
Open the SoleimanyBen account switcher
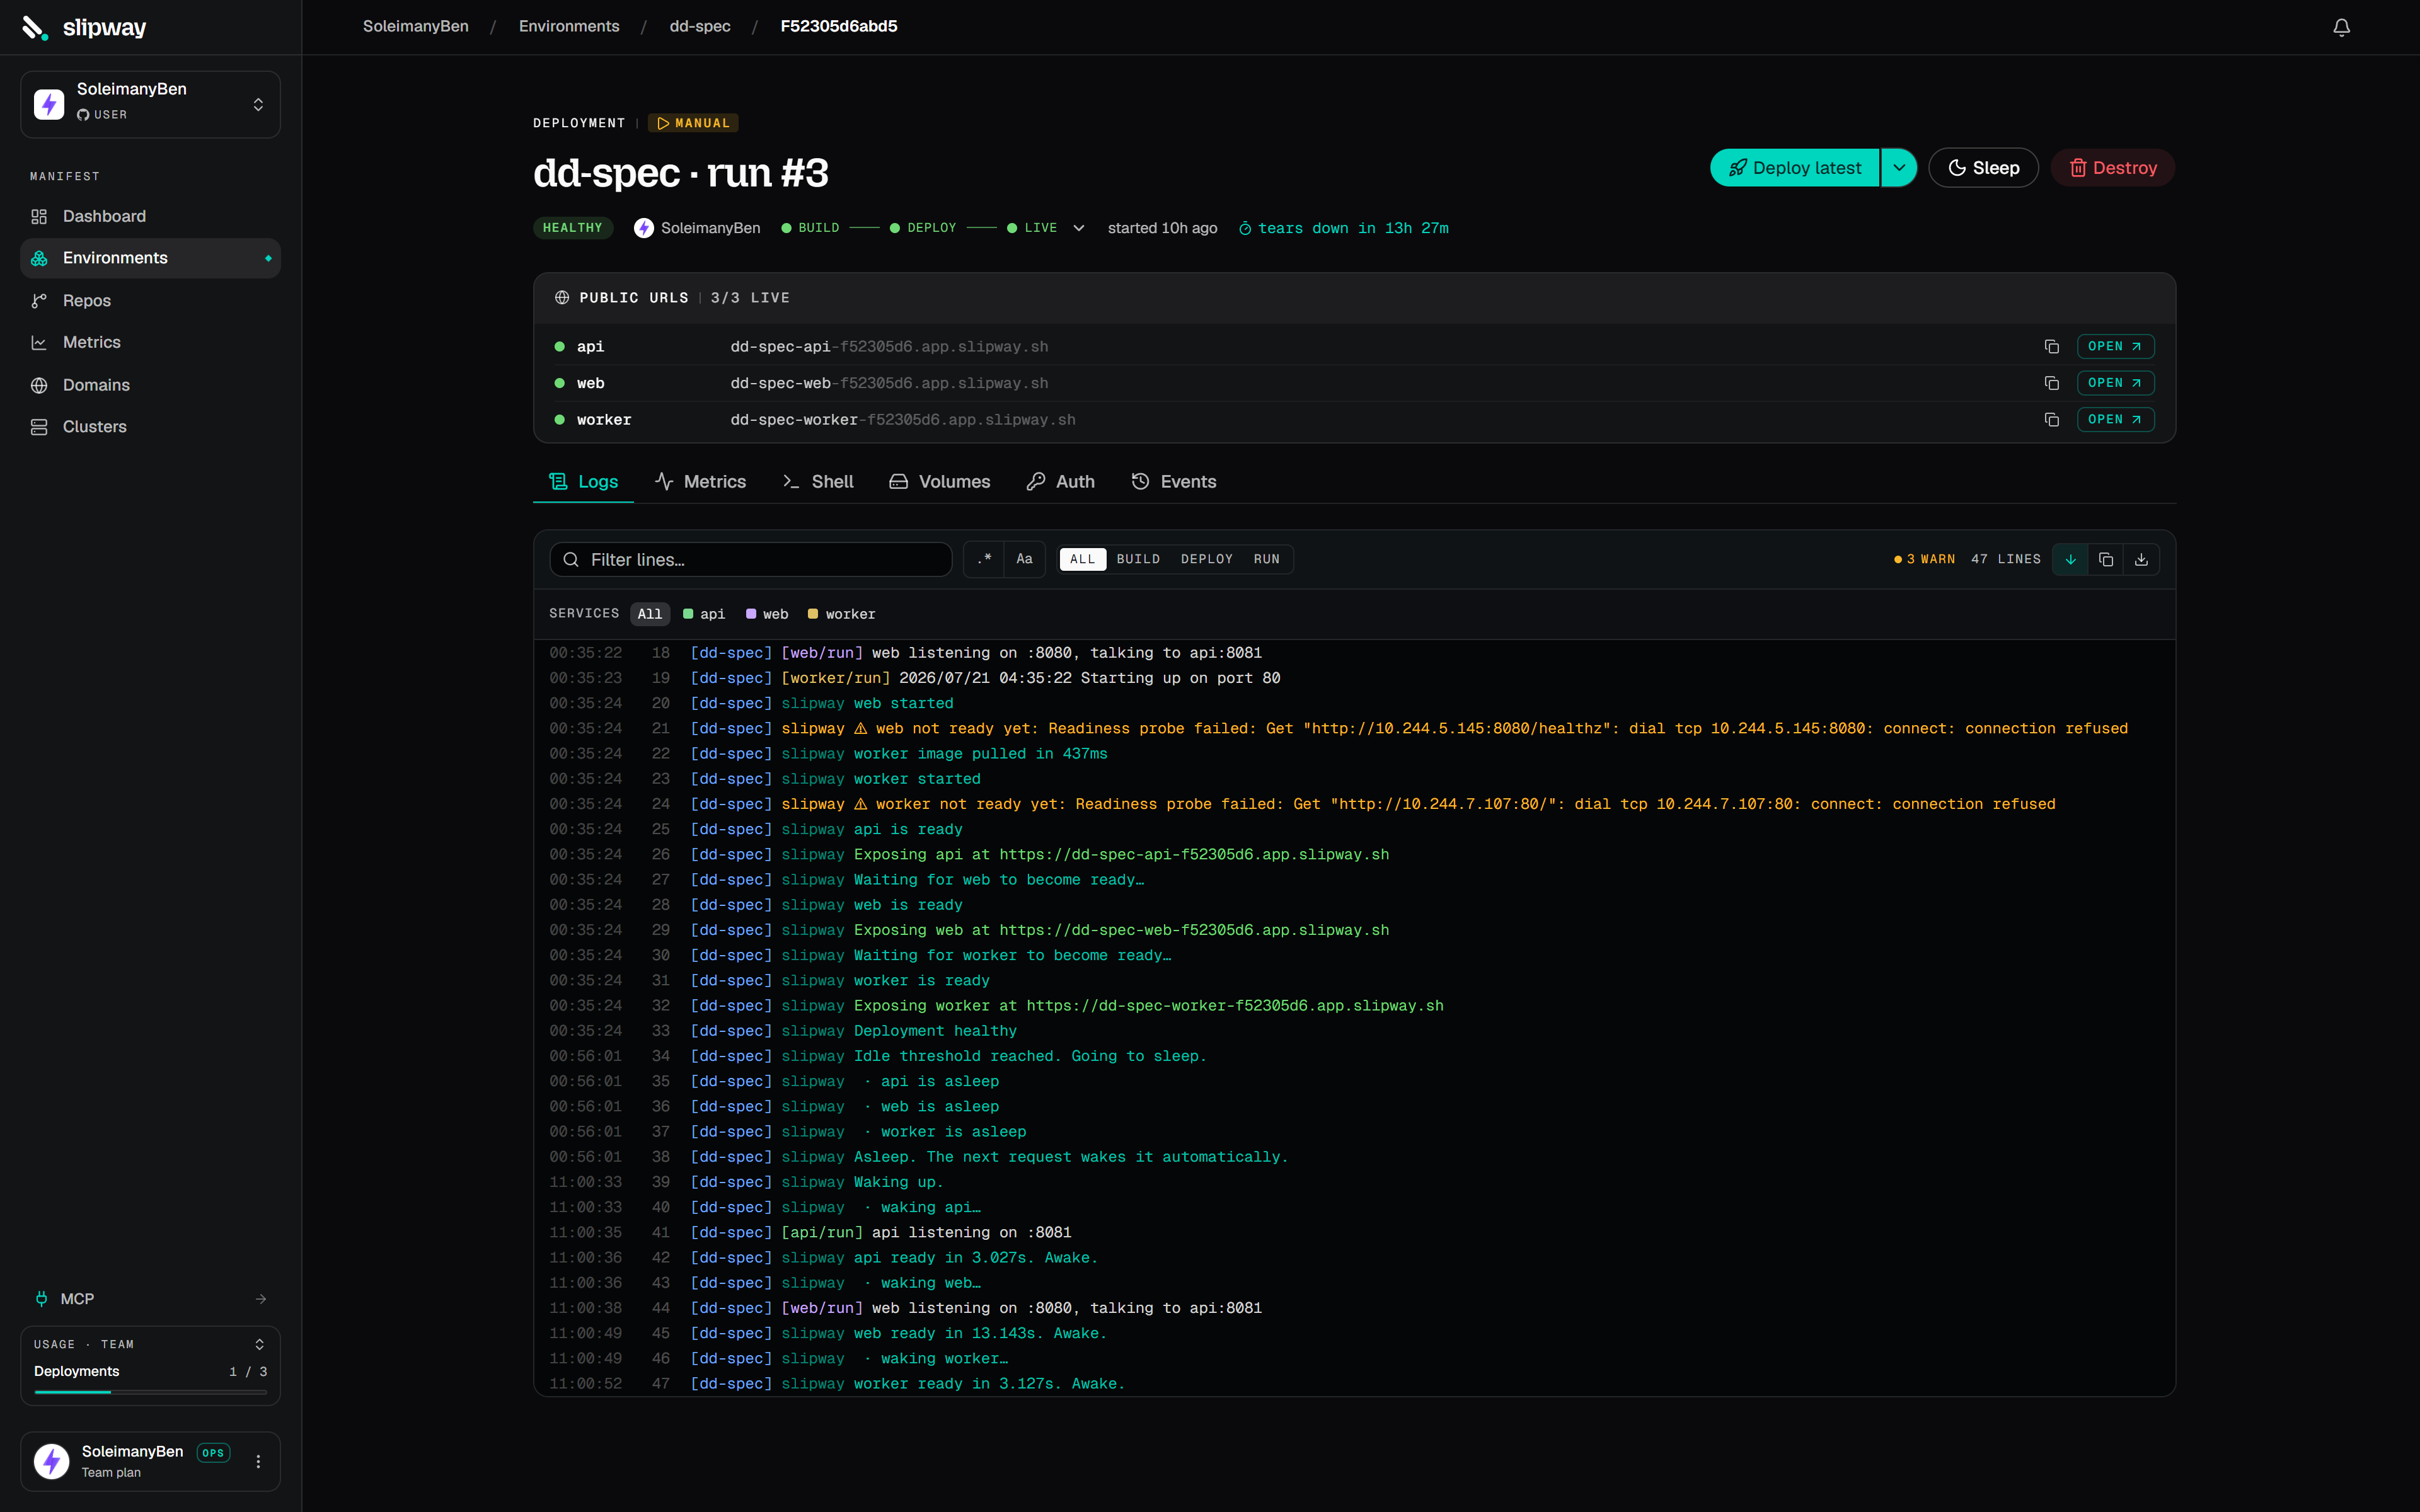(x=150, y=104)
